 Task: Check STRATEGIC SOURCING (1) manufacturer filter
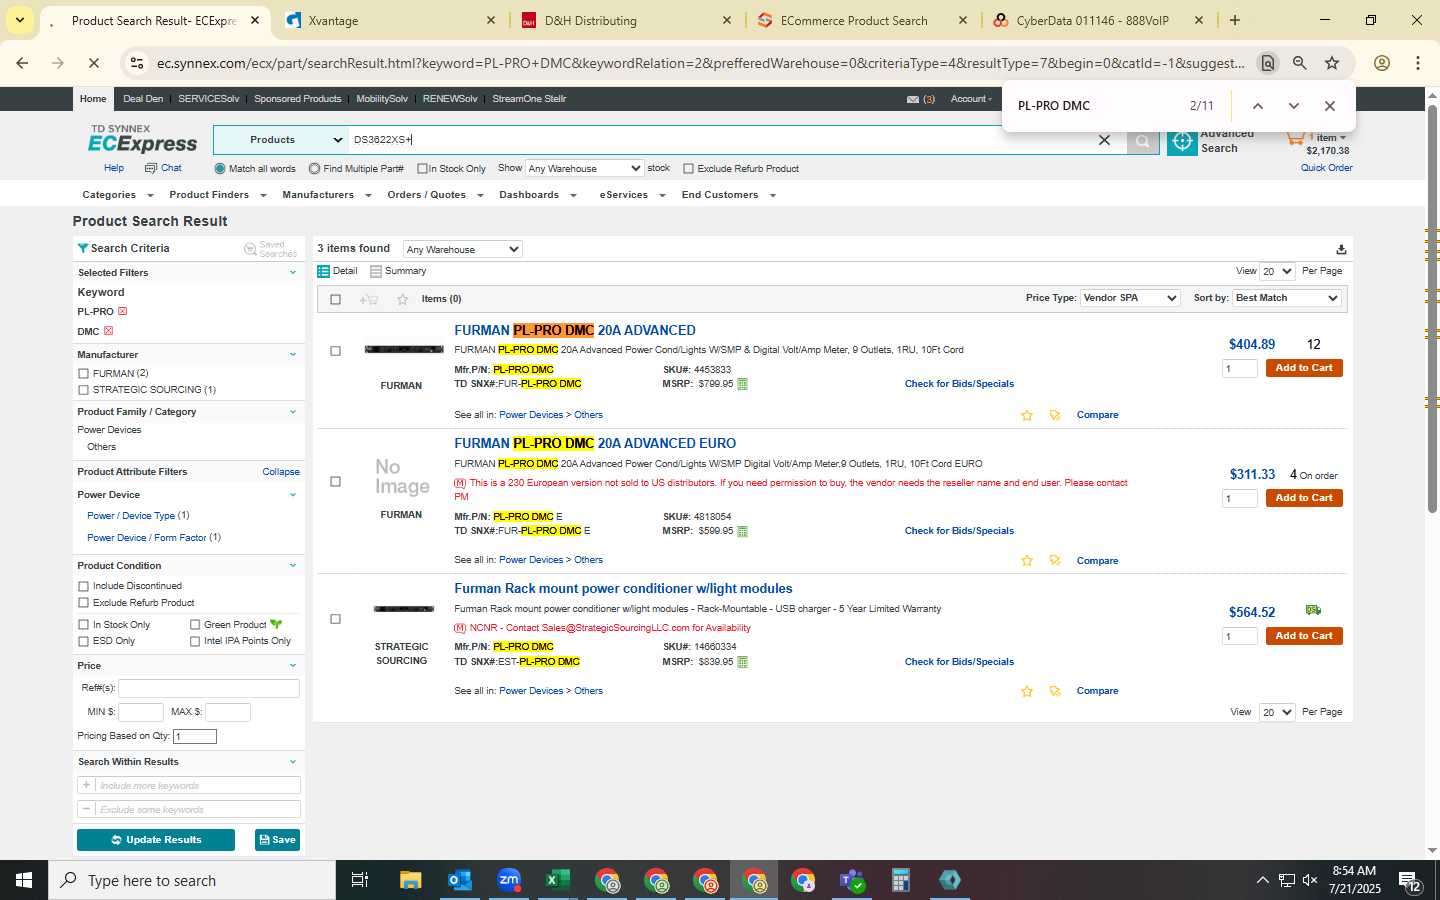83,390
